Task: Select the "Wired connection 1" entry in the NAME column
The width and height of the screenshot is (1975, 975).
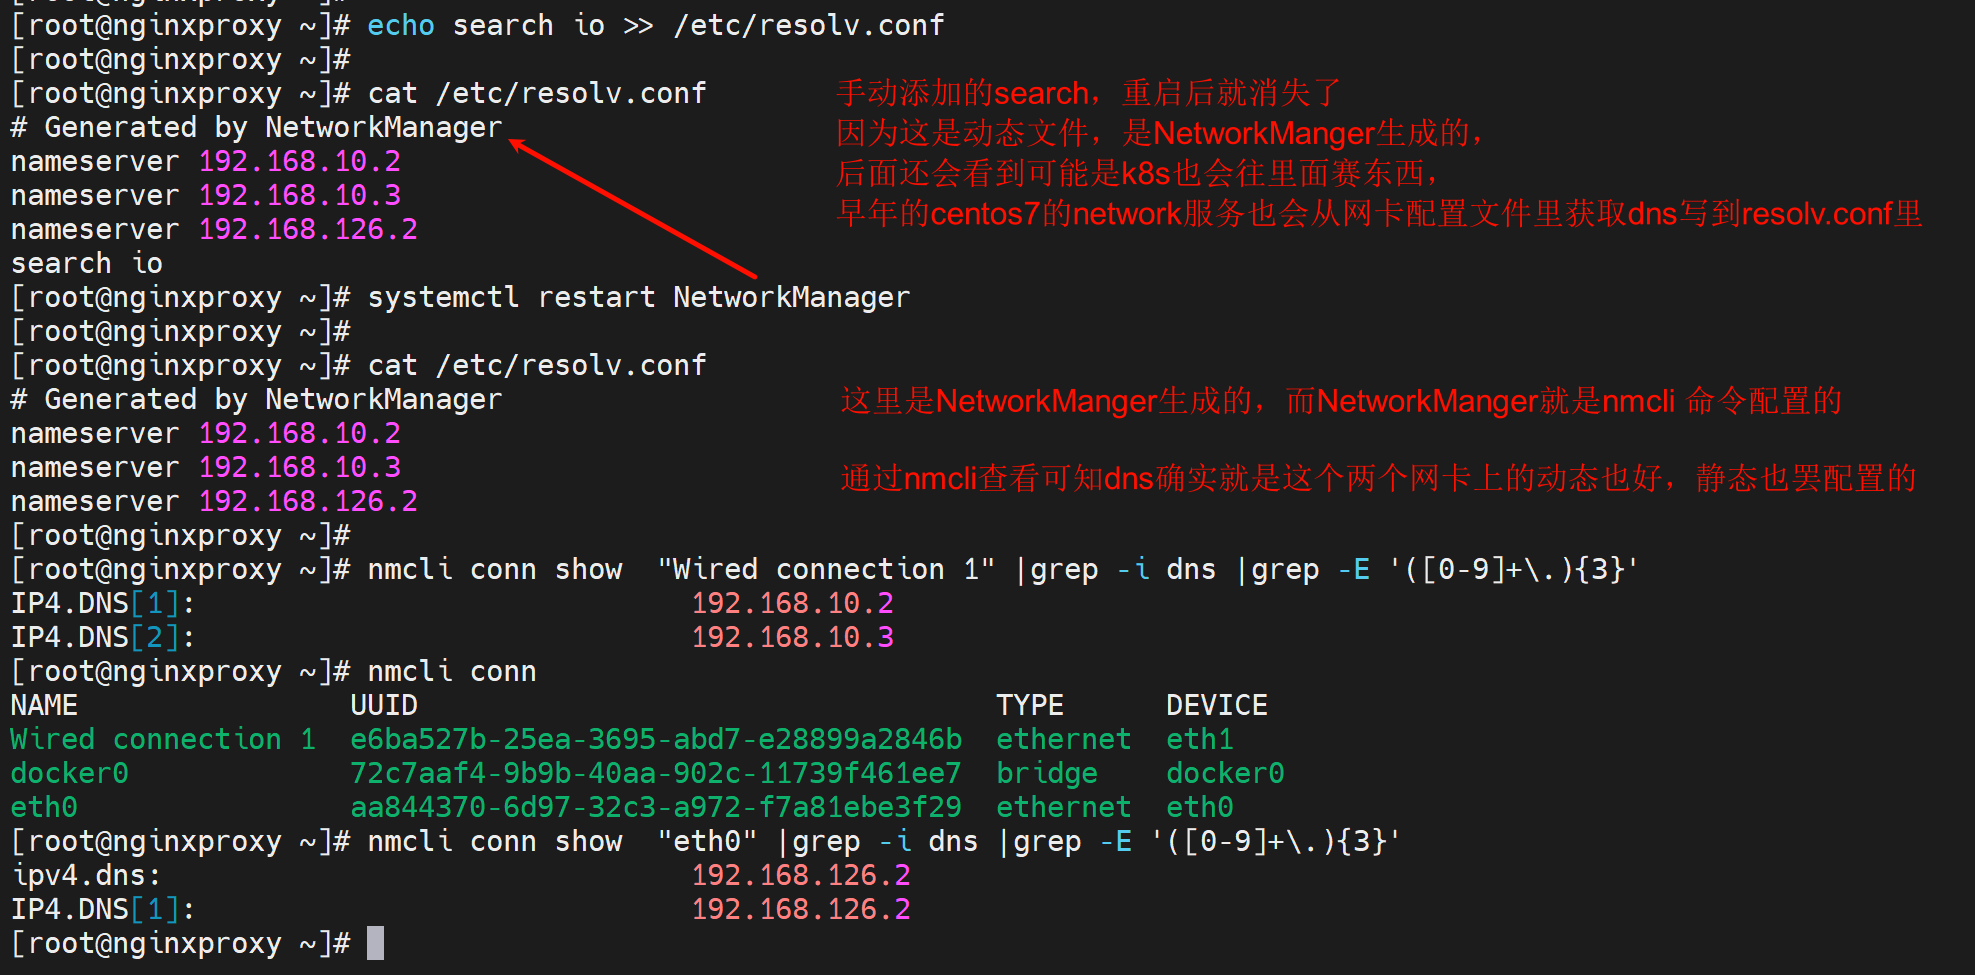Action: tap(163, 740)
